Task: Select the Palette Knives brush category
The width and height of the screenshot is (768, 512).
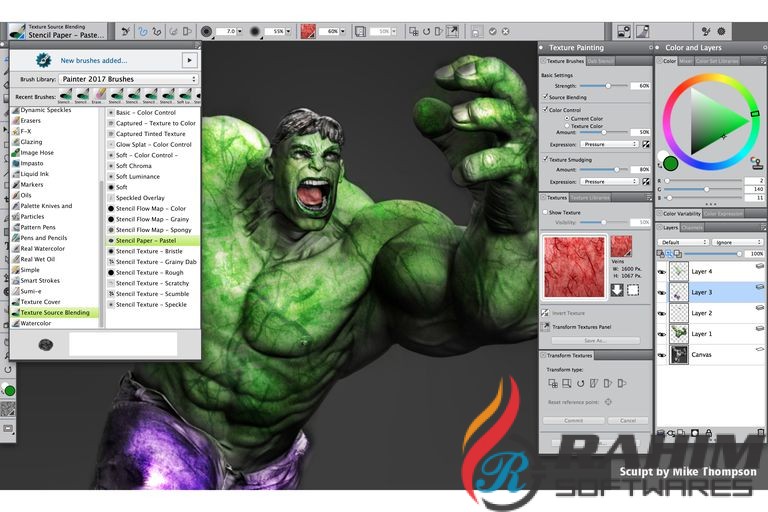Action: tap(46, 206)
